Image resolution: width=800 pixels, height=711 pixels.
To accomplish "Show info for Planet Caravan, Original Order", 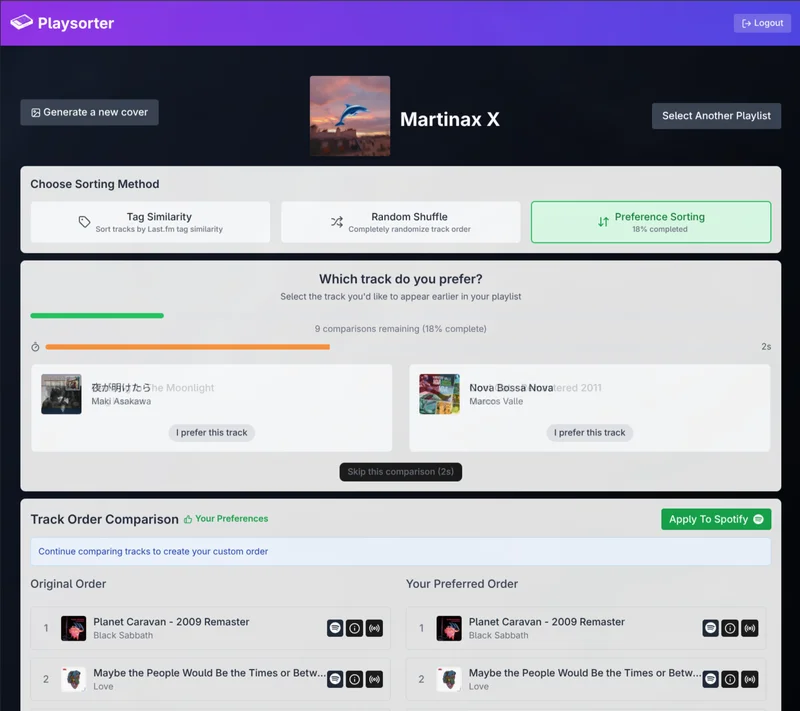I will pyautogui.click(x=355, y=628).
